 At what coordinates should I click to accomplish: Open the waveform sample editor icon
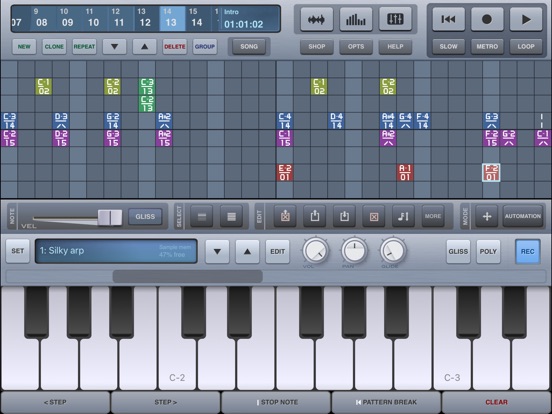pos(316,20)
